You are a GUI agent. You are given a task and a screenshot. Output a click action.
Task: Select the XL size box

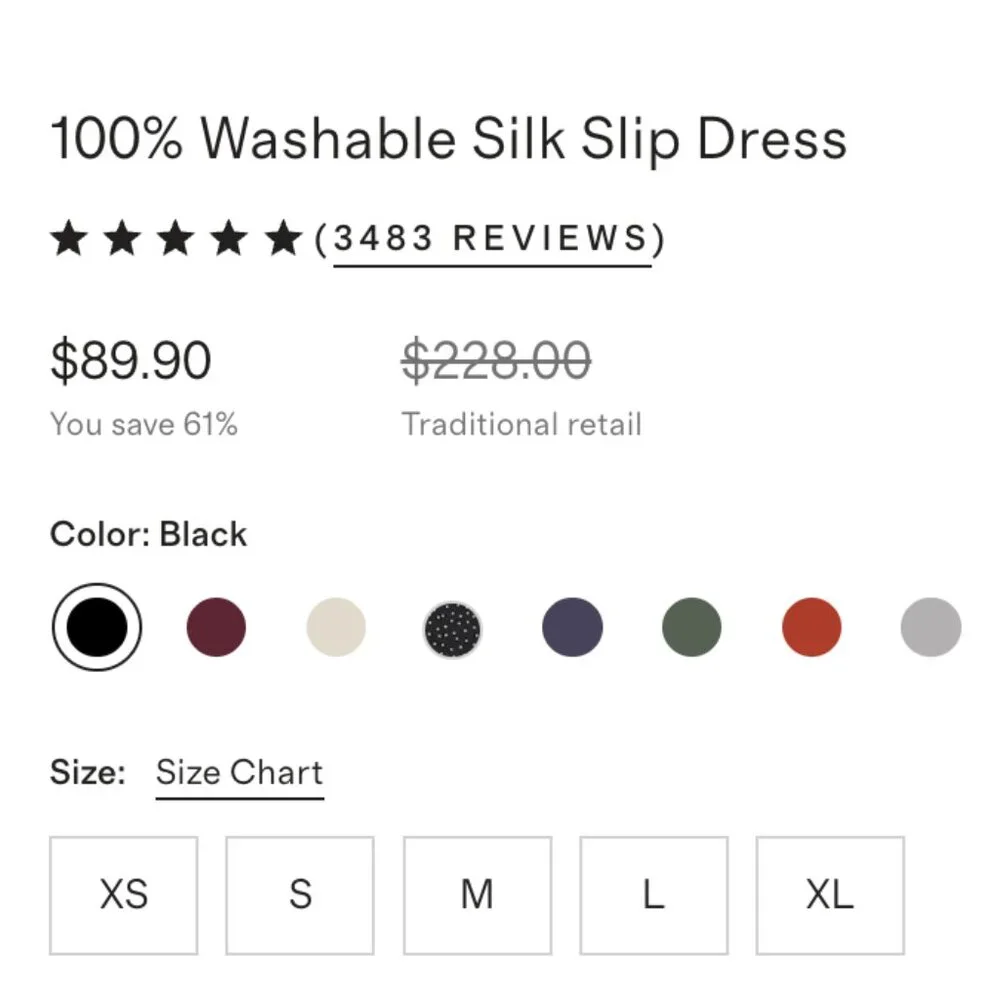(x=829, y=893)
